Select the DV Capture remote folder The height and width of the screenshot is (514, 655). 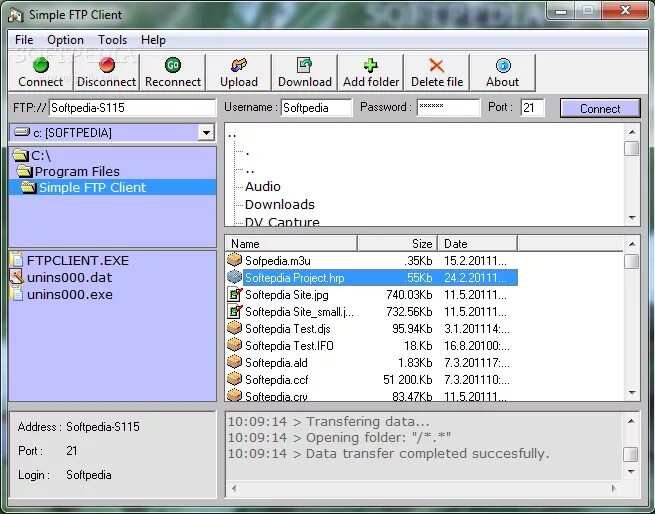(282, 221)
